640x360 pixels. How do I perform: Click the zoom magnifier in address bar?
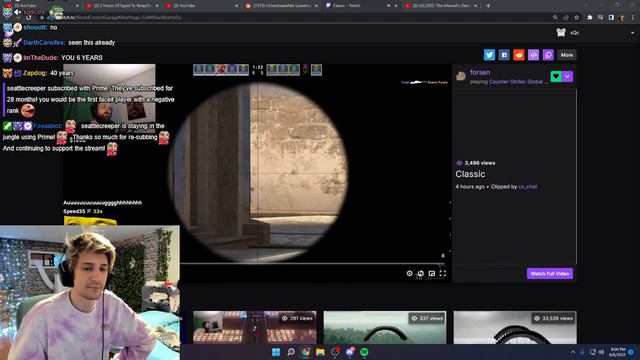point(555,18)
